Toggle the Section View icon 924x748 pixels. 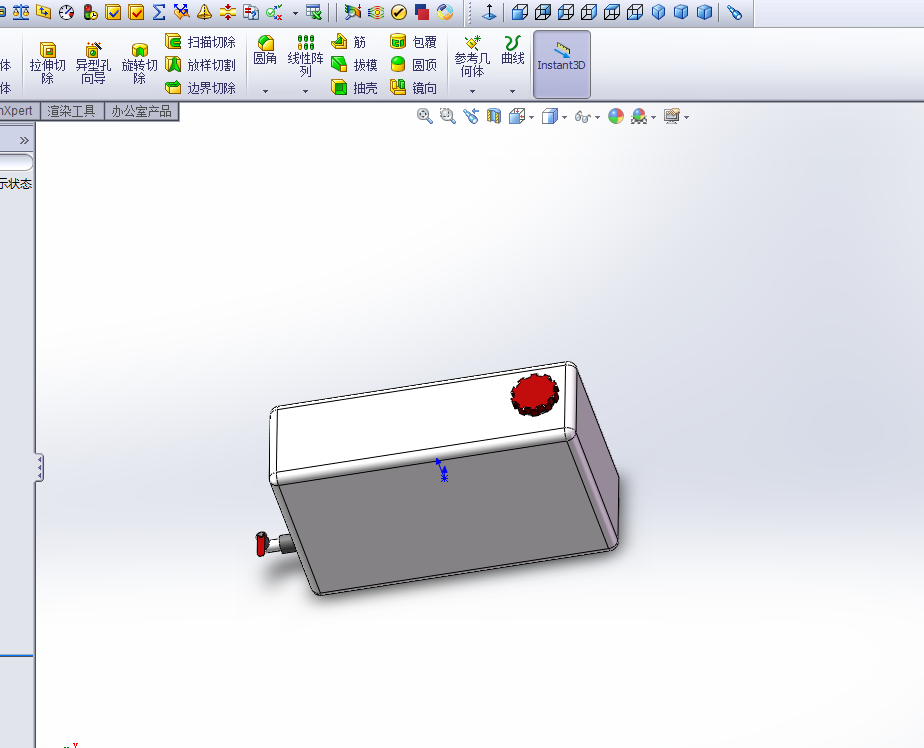(x=494, y=116)
